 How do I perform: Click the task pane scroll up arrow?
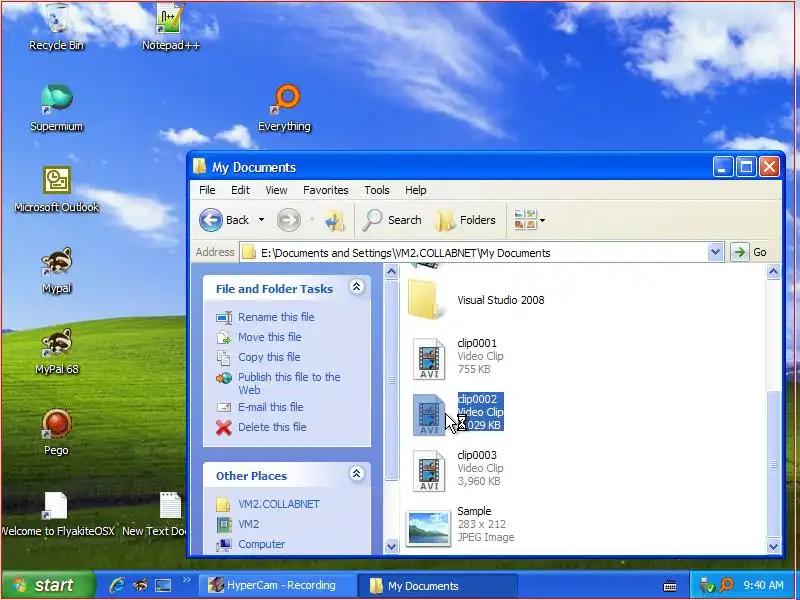(x=391, y=272)
